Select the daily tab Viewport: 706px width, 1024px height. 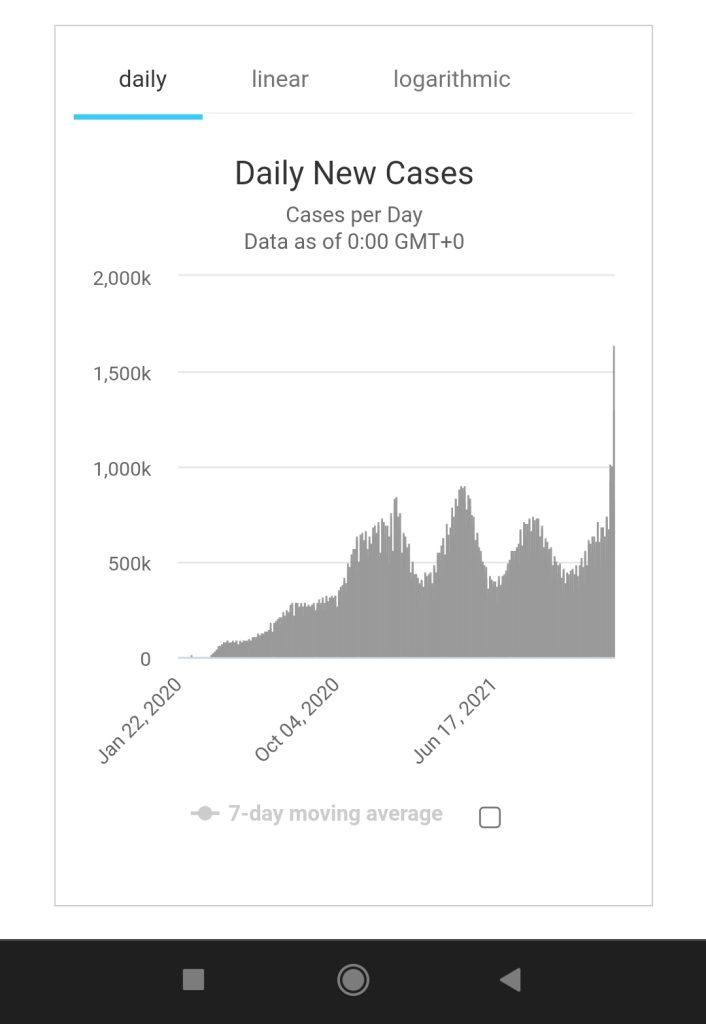(x=142, y=79)
